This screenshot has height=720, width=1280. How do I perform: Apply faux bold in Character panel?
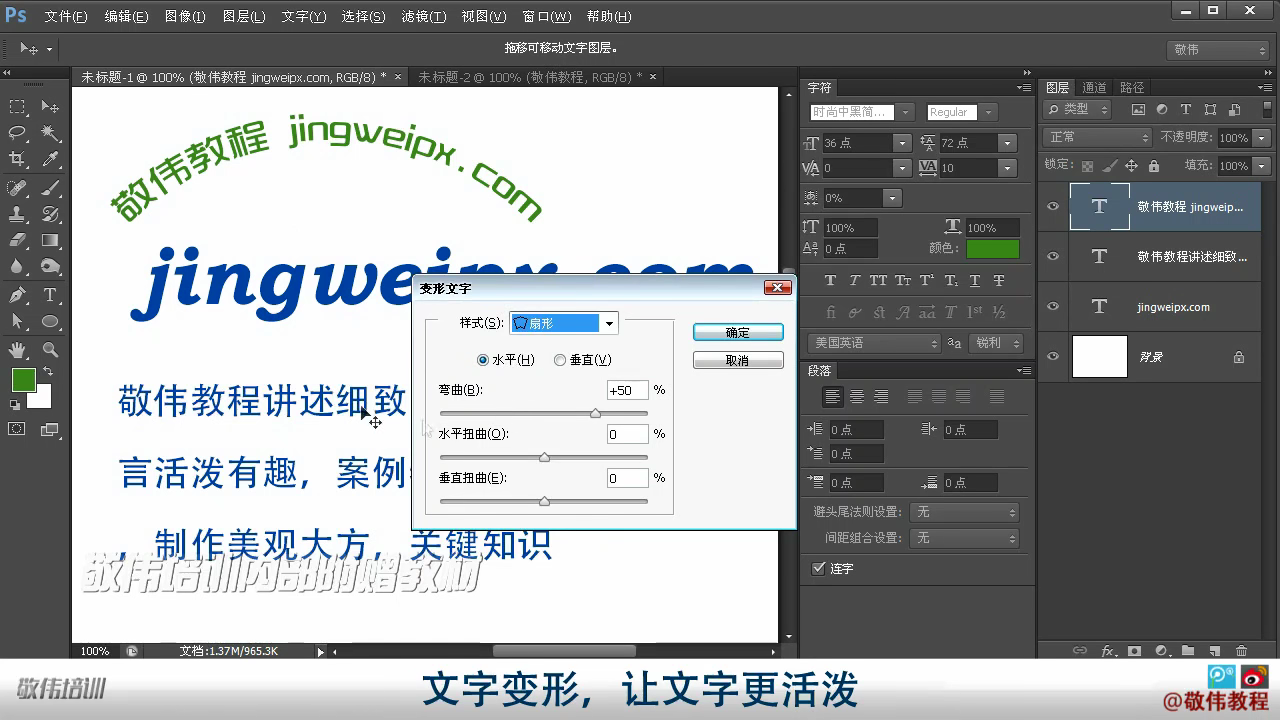pyautogui.click(x=830, y=281)
